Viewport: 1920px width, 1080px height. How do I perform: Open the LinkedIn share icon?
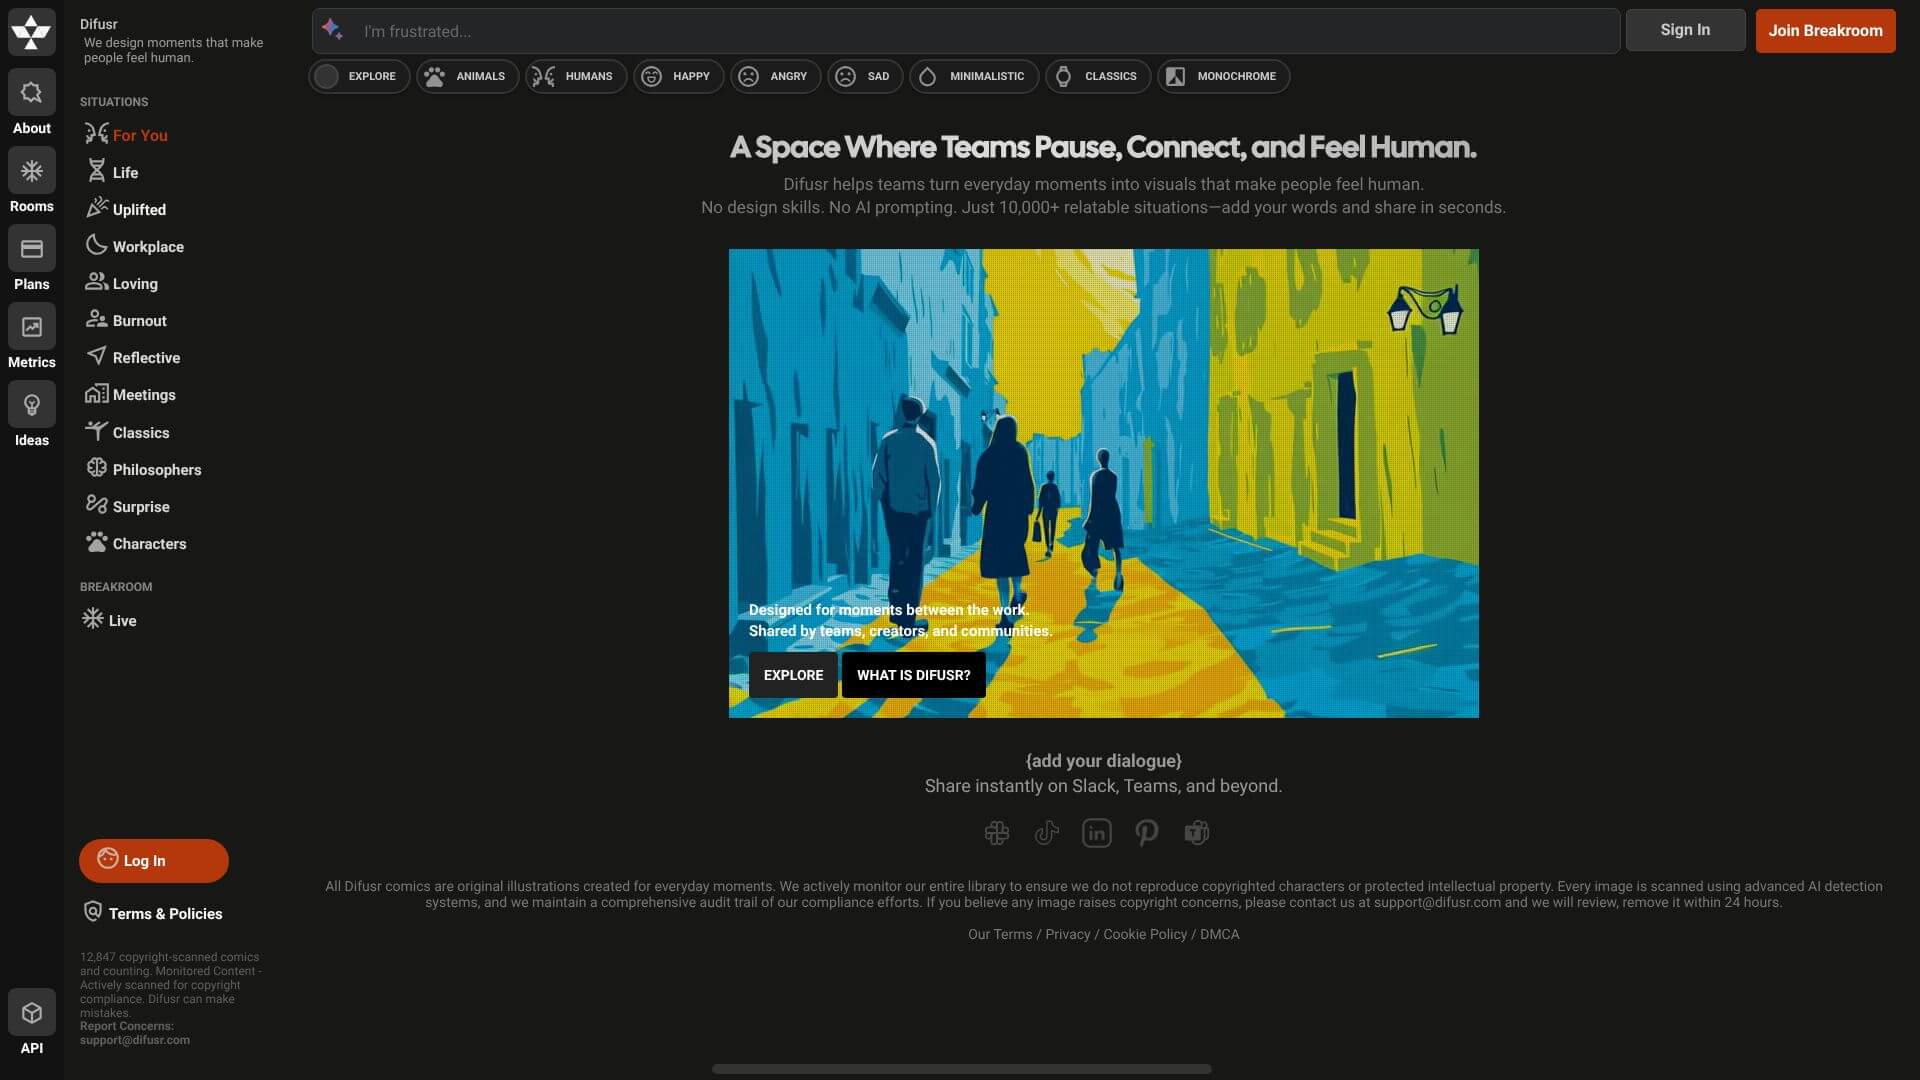[x=1096, y=832]
